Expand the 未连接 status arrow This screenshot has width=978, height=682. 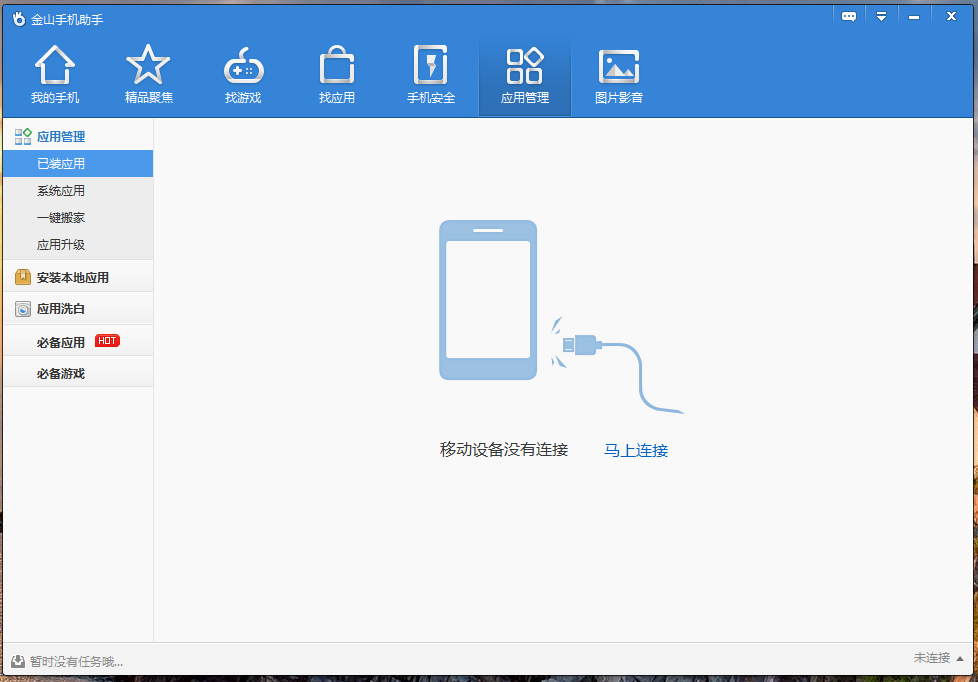coord(960,659)
